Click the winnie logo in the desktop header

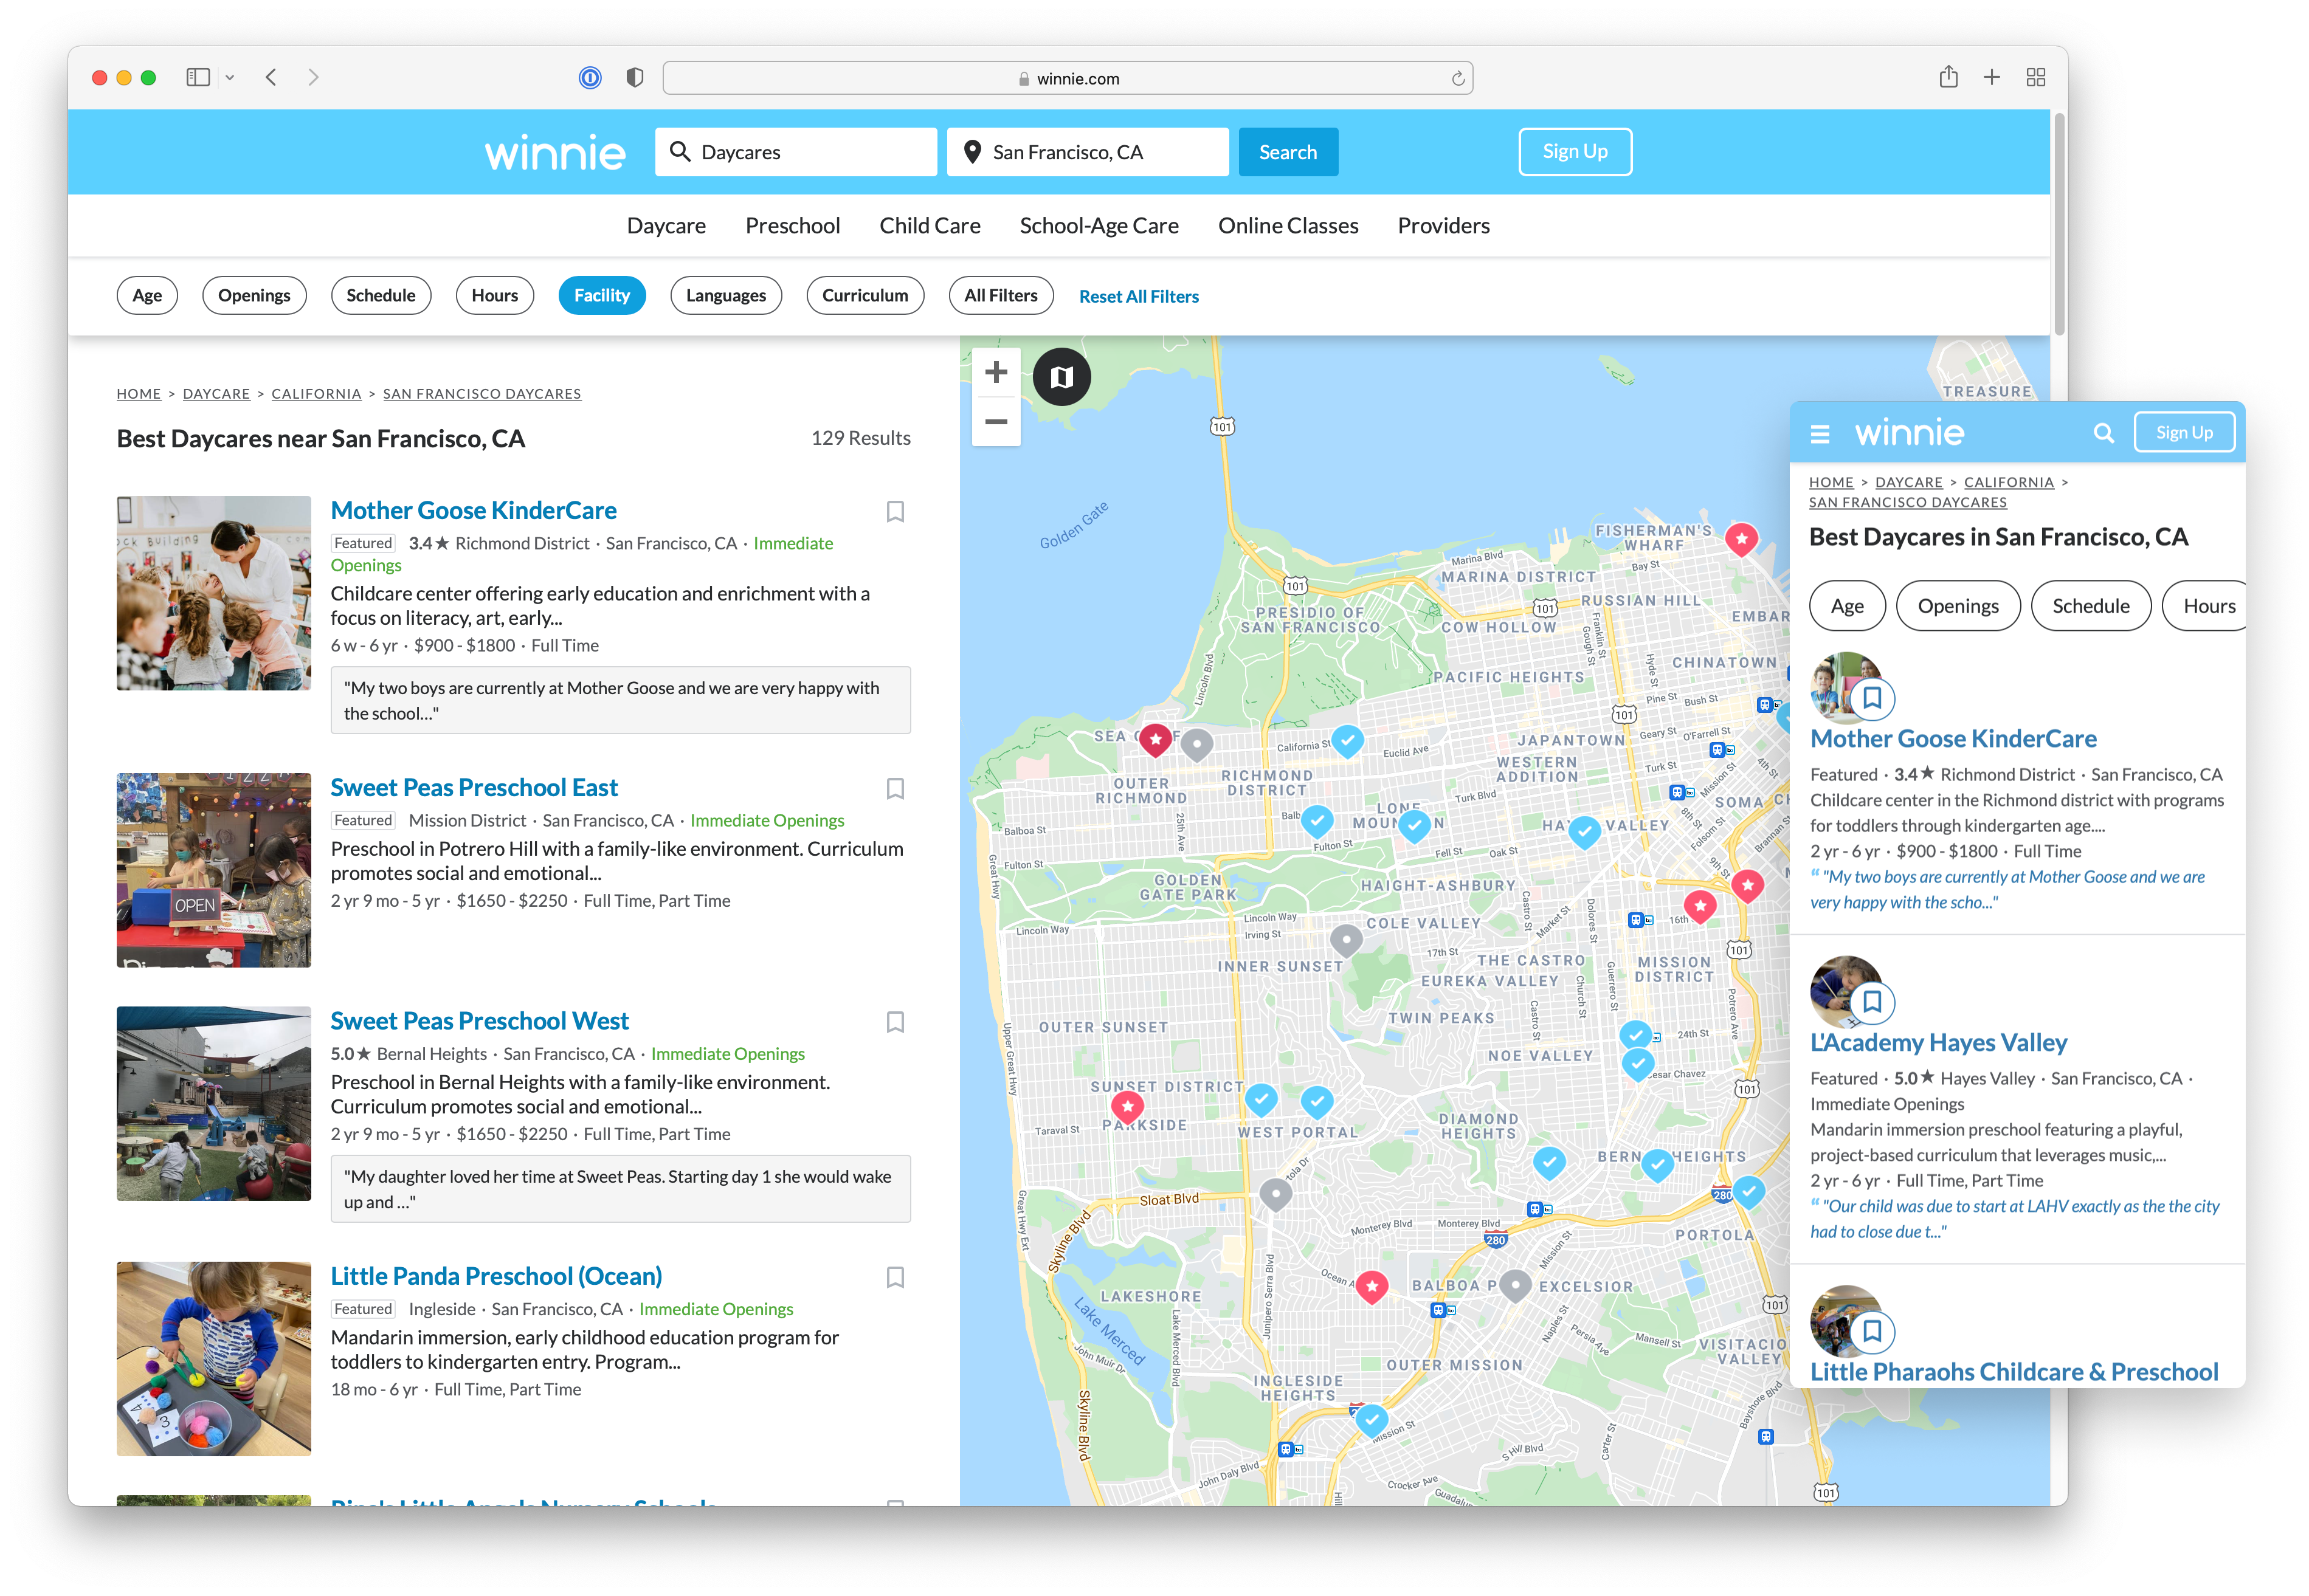(555, 153)
